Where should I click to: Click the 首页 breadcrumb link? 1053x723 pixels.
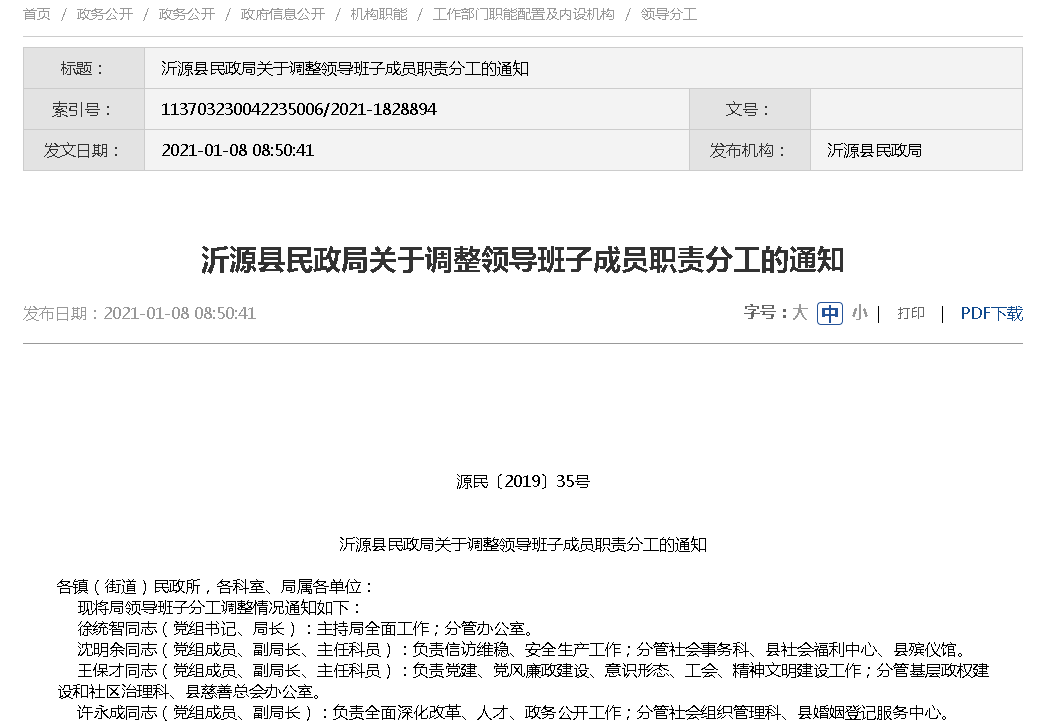point(37,15)
